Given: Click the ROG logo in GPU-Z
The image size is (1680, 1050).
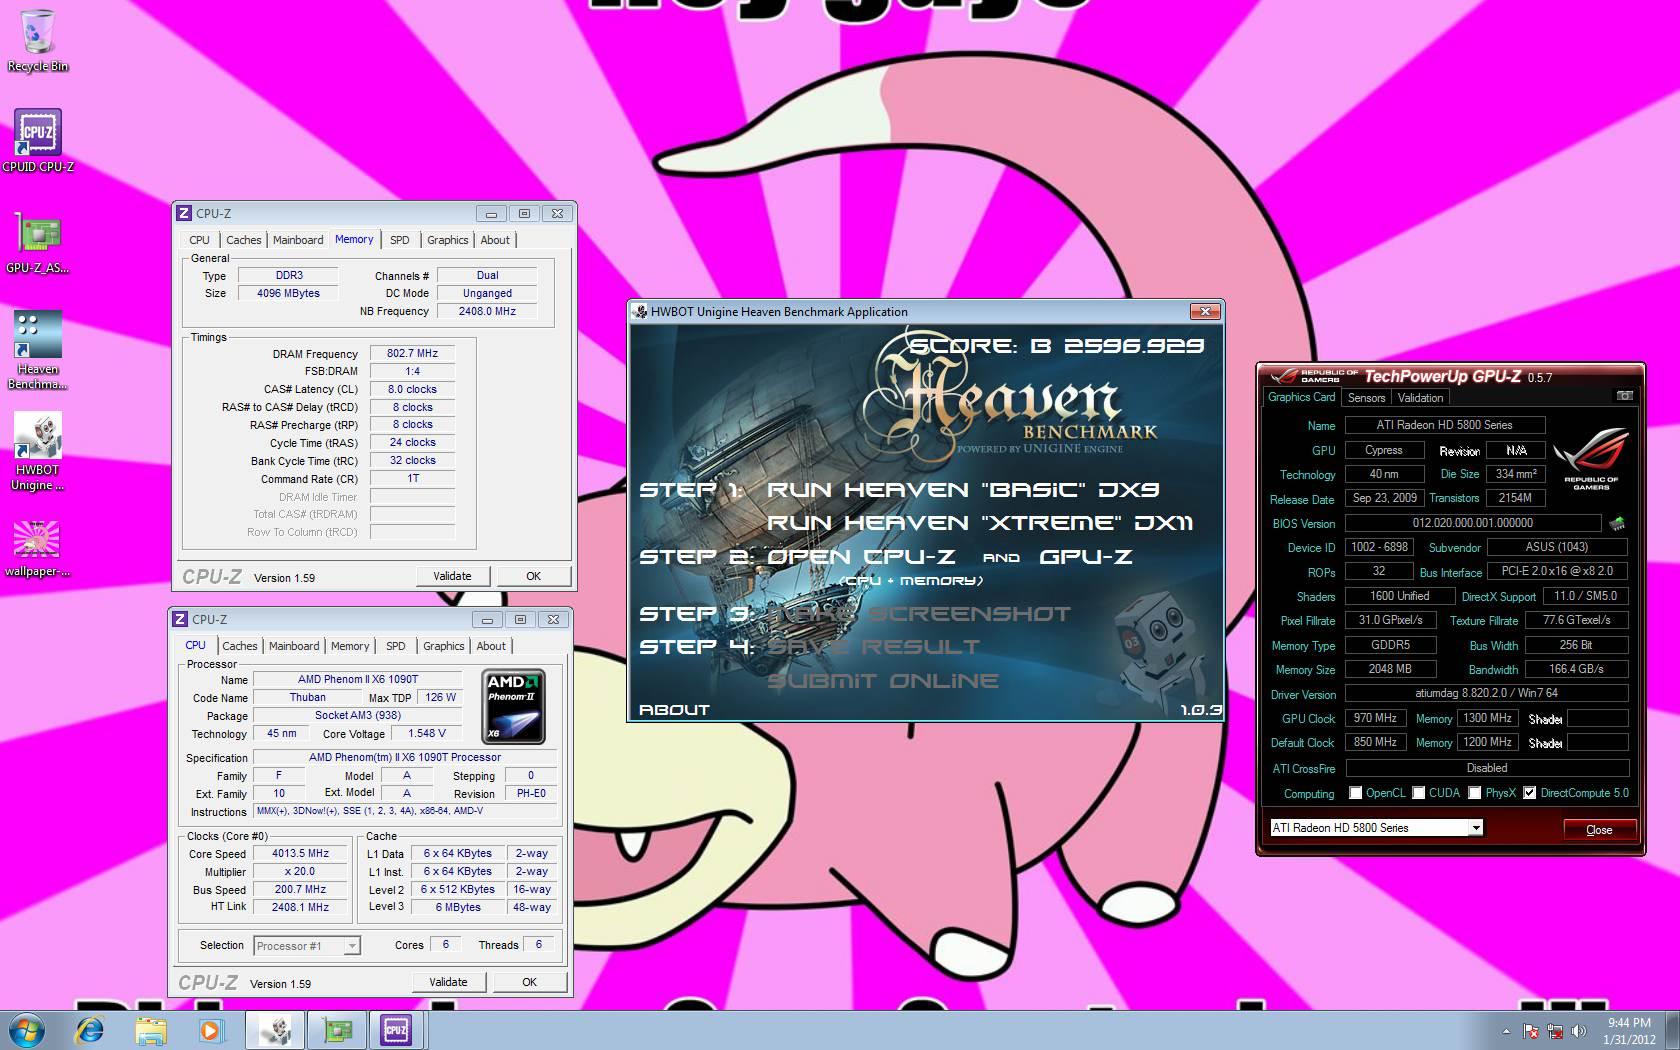Looking at the screenshot, I should [x=1591, y=457].
